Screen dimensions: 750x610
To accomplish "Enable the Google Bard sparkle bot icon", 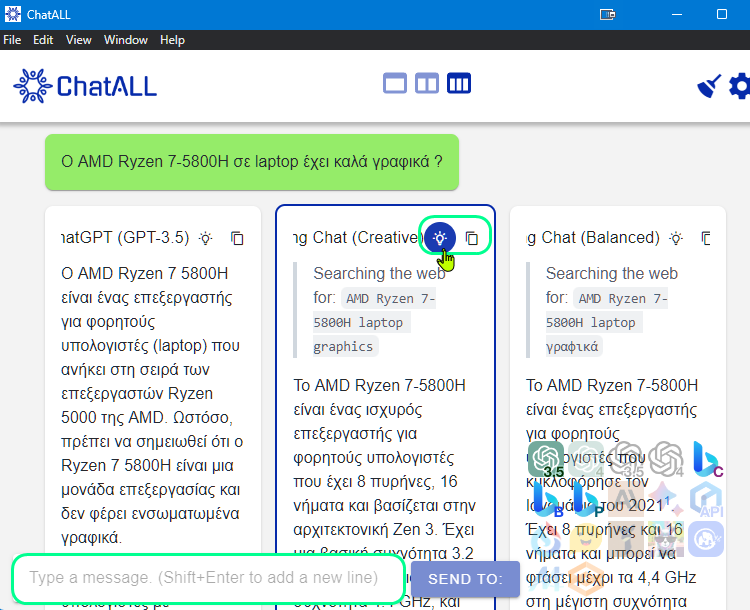I will click(667, 499).
